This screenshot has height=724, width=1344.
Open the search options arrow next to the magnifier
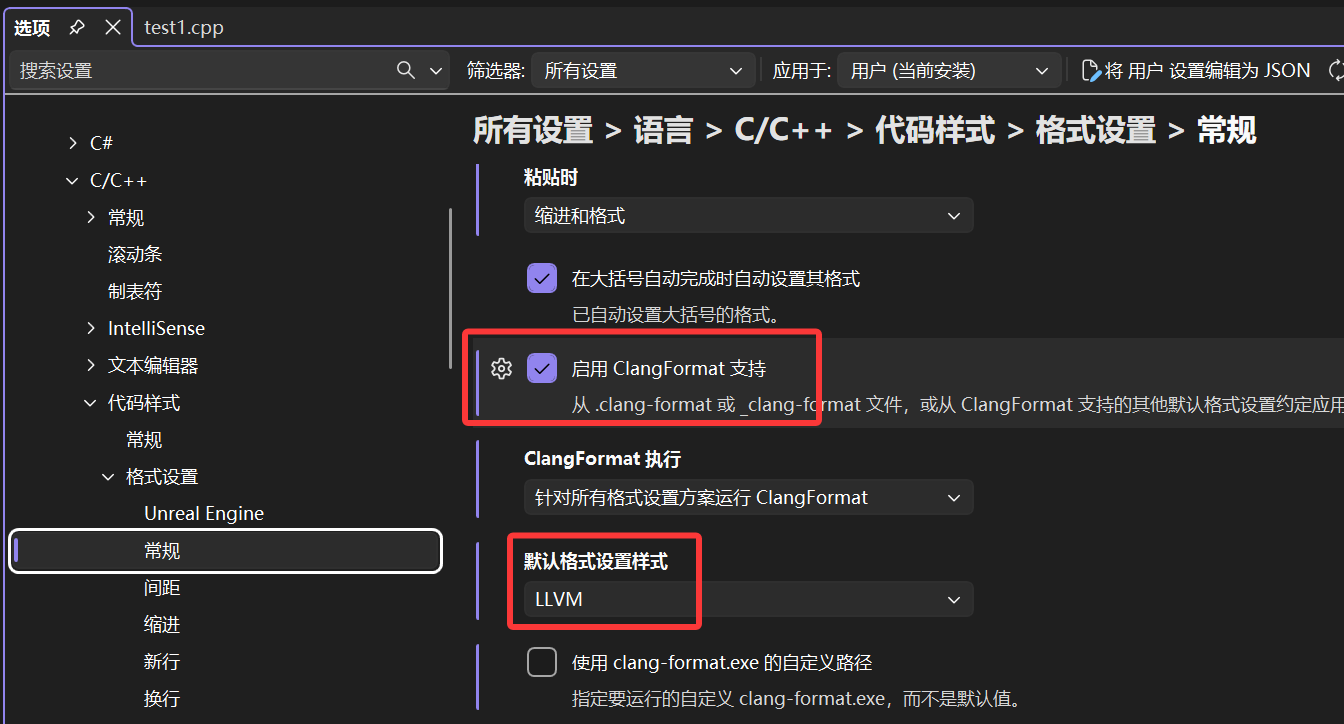pos(435,70)
